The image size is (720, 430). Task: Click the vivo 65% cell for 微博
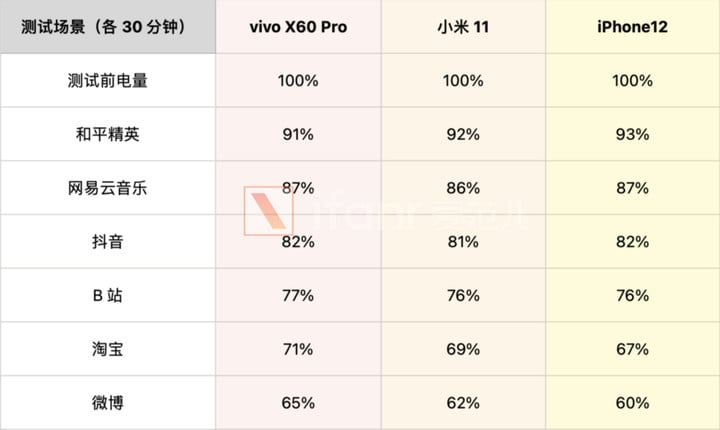coord(298,403)
